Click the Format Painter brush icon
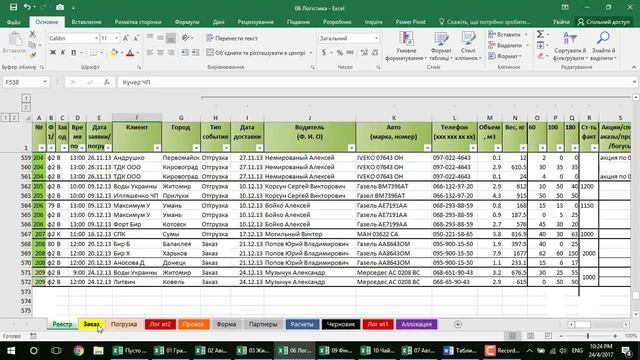640x360 pixels. point(32,55)
